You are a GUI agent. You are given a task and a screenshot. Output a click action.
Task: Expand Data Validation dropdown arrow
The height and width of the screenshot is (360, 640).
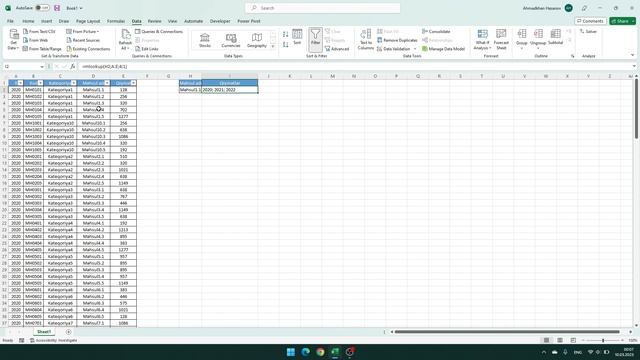[x=415, y=49]
